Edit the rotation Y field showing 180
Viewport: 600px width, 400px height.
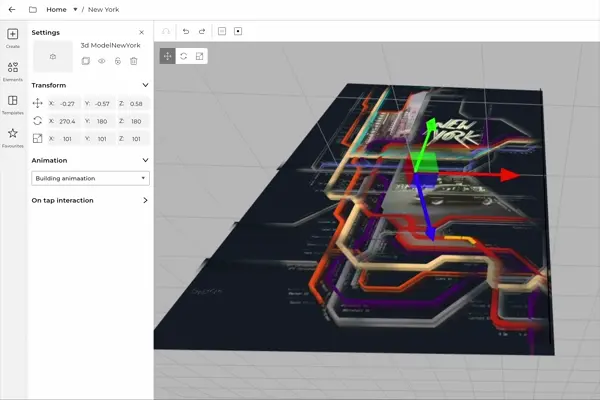point(99,121)
